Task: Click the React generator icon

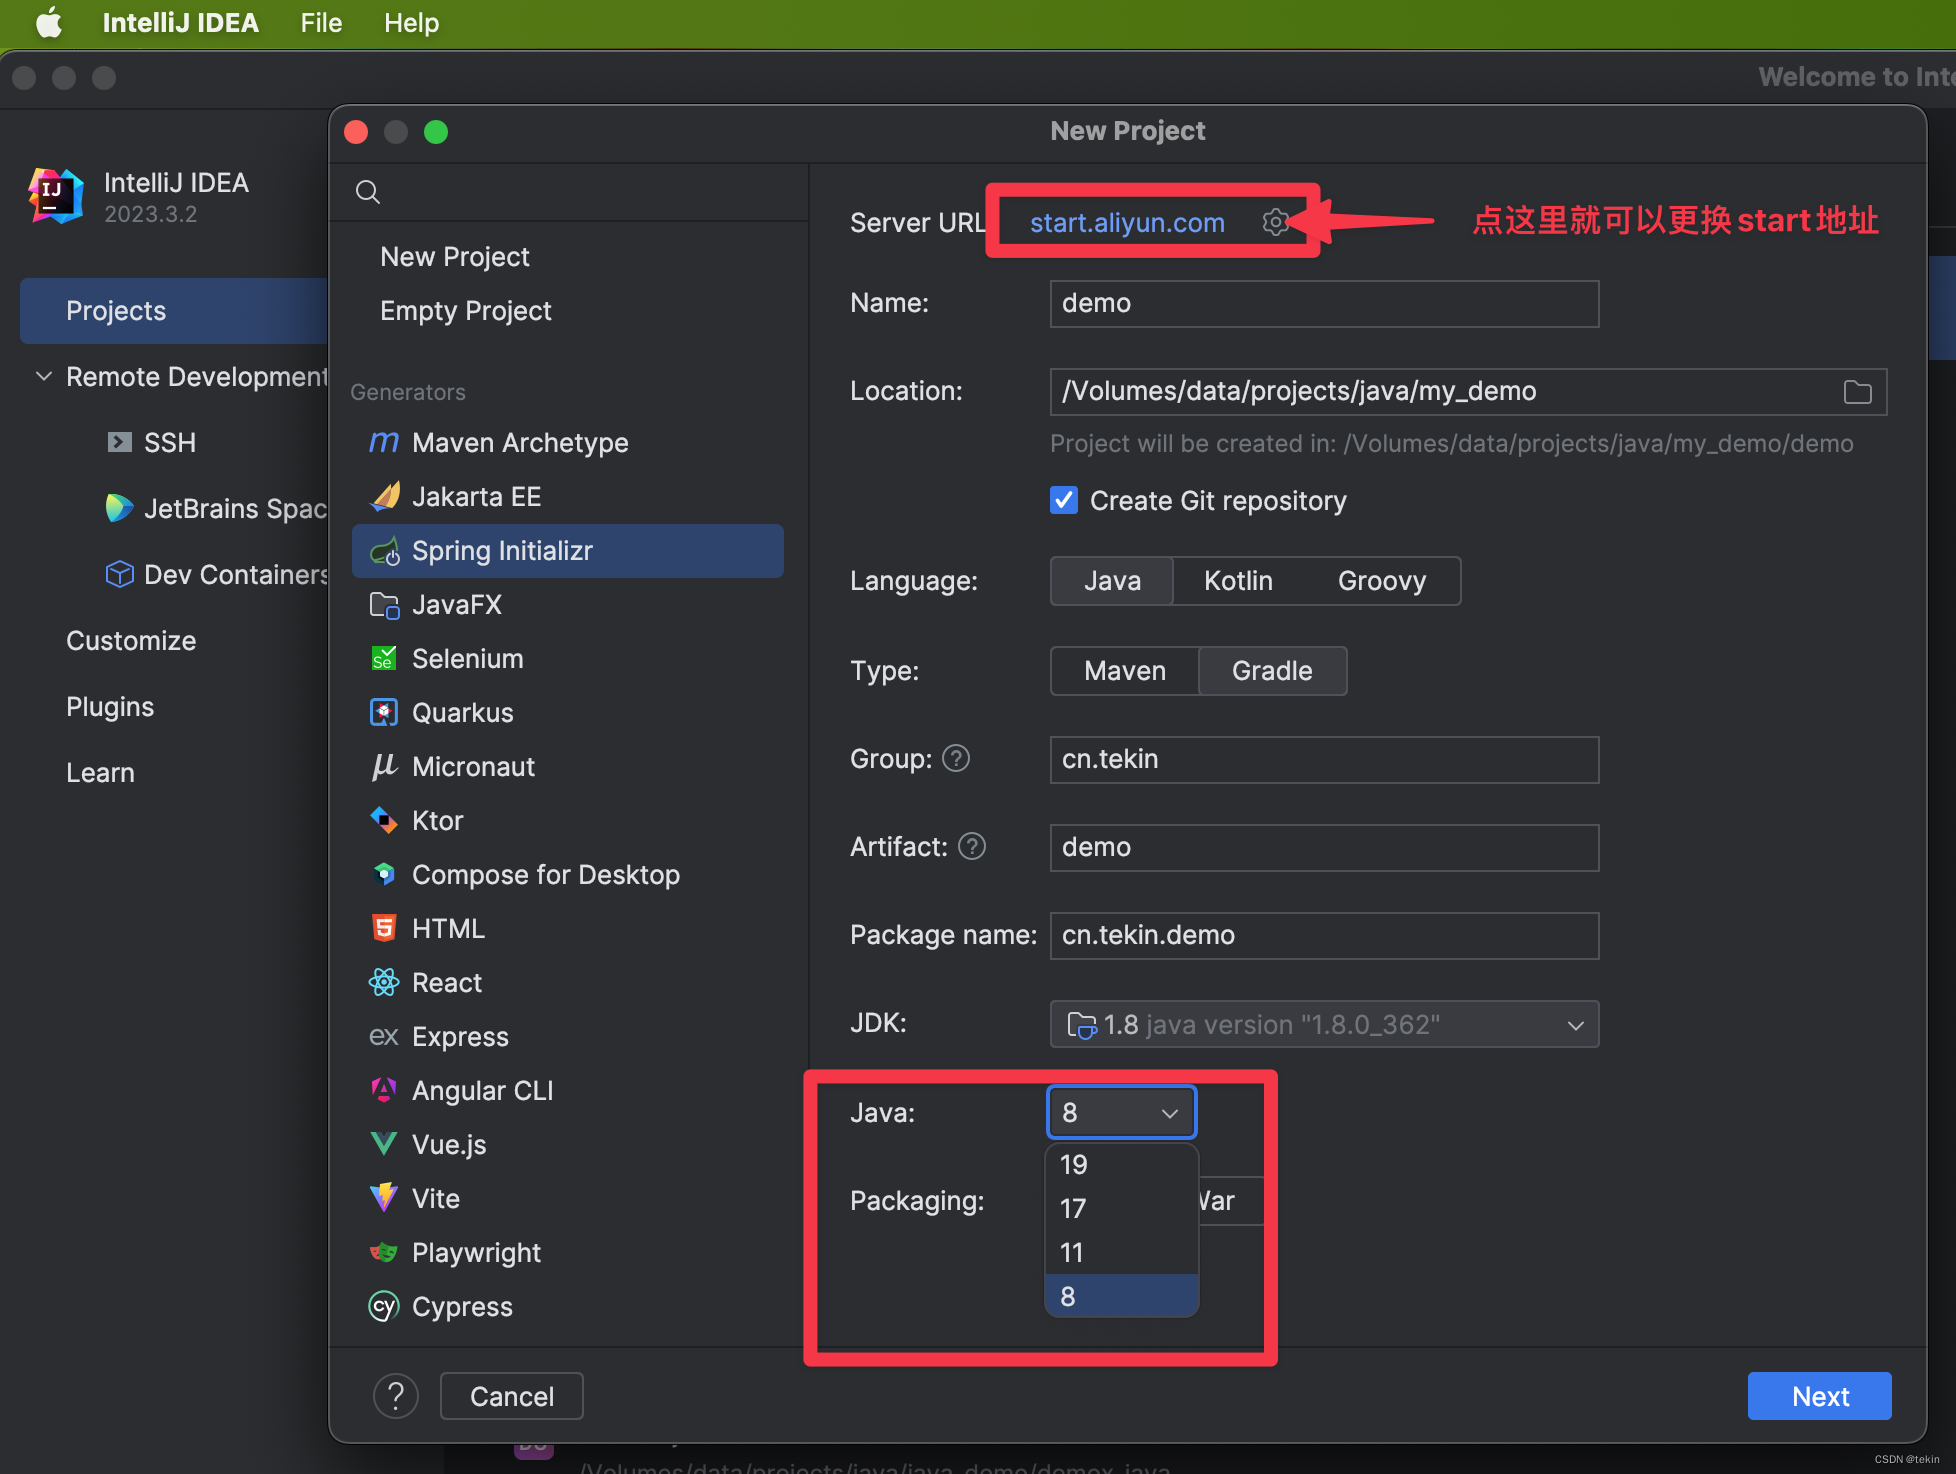Action: pos(383,982)
